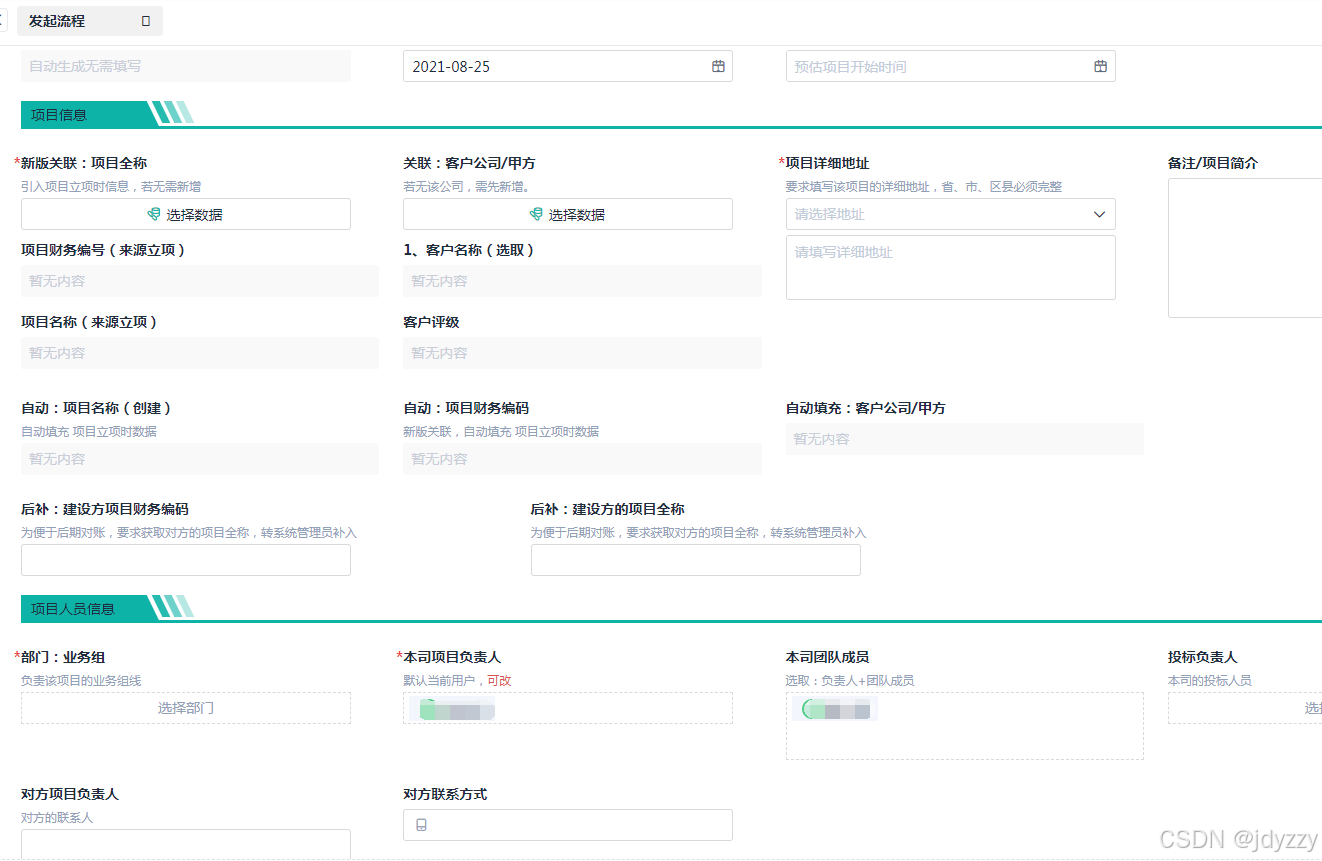This screenshot has height=861, width=1322.
Task: Click 选择数据 under 新版关联：项目全称
Action: [186, 214]
